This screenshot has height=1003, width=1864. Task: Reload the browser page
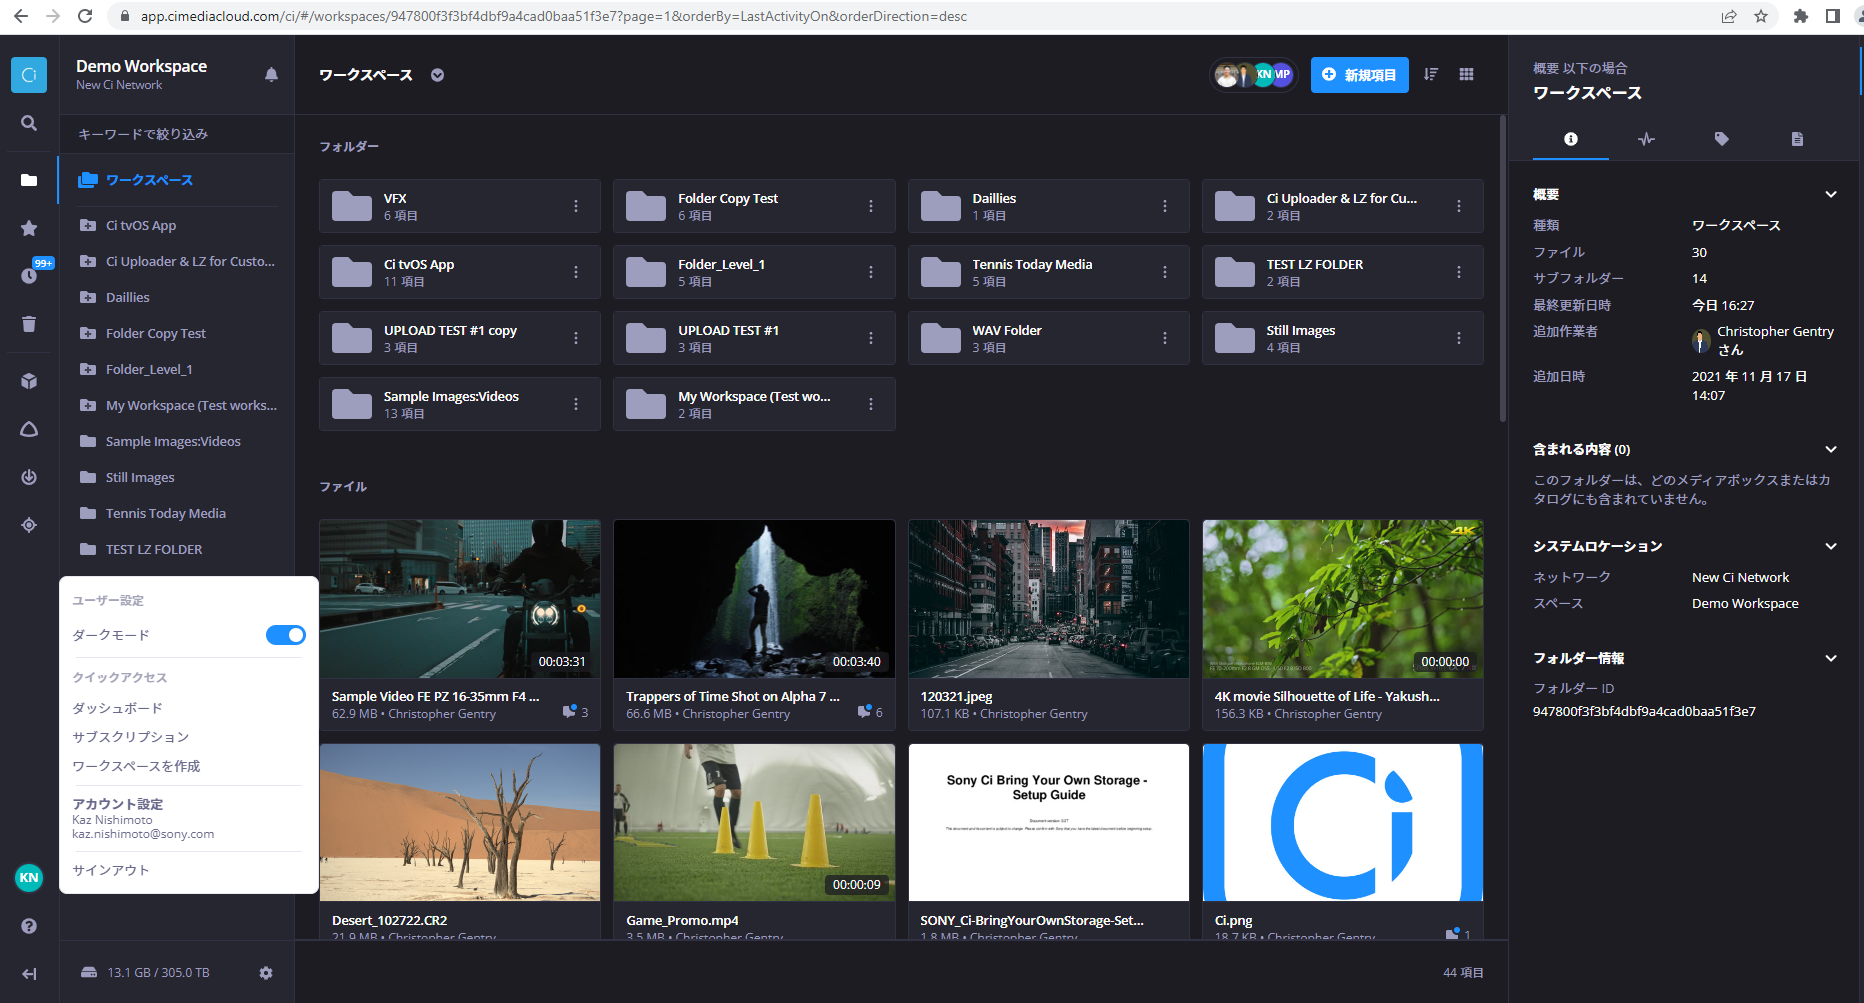[85, 16]
